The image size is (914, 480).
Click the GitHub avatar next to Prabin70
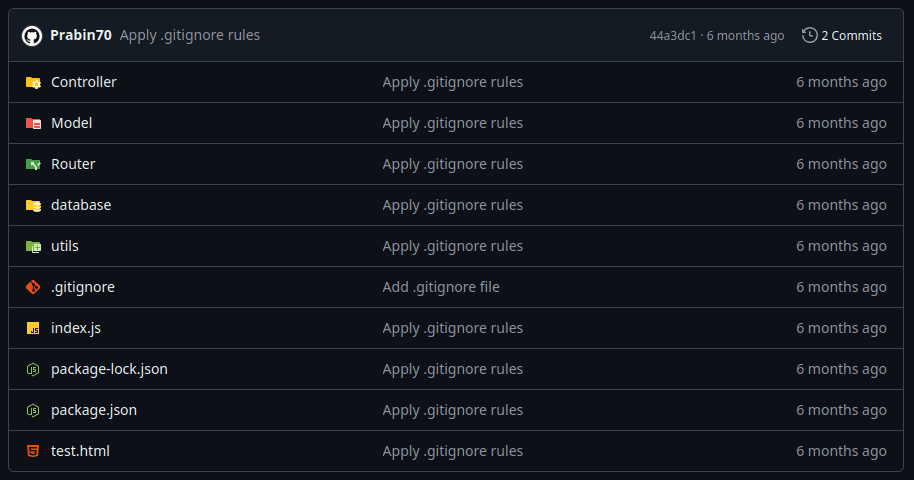(x=31, y=35)
